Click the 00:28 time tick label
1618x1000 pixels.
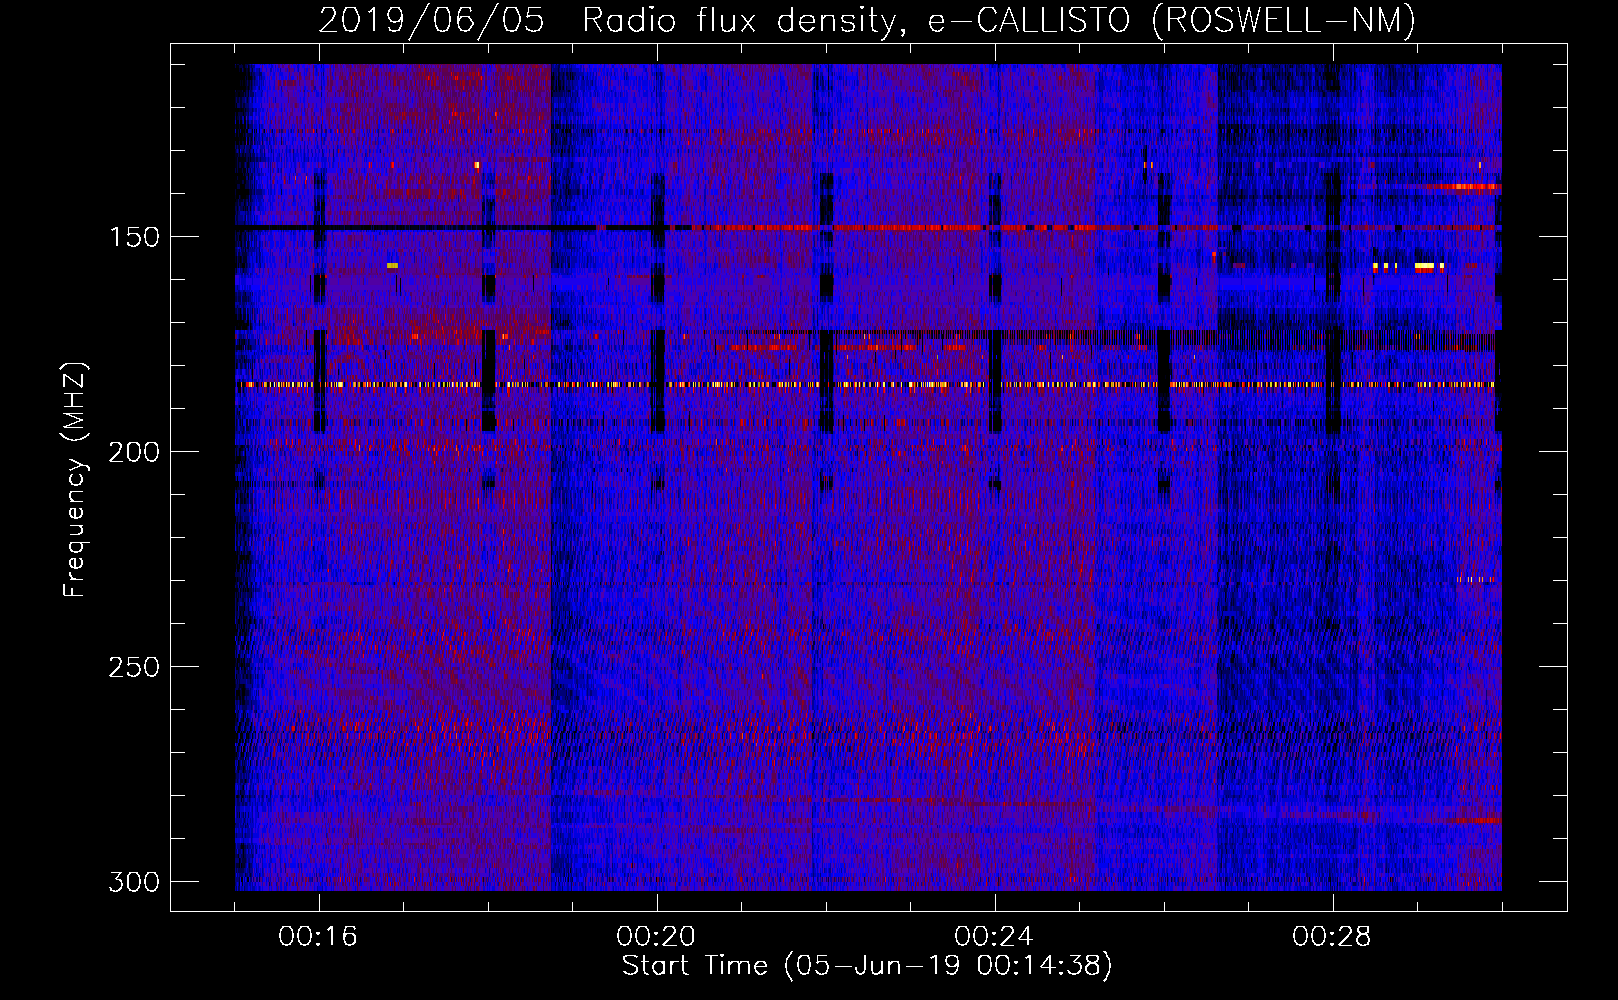[x=1332, y=937]
